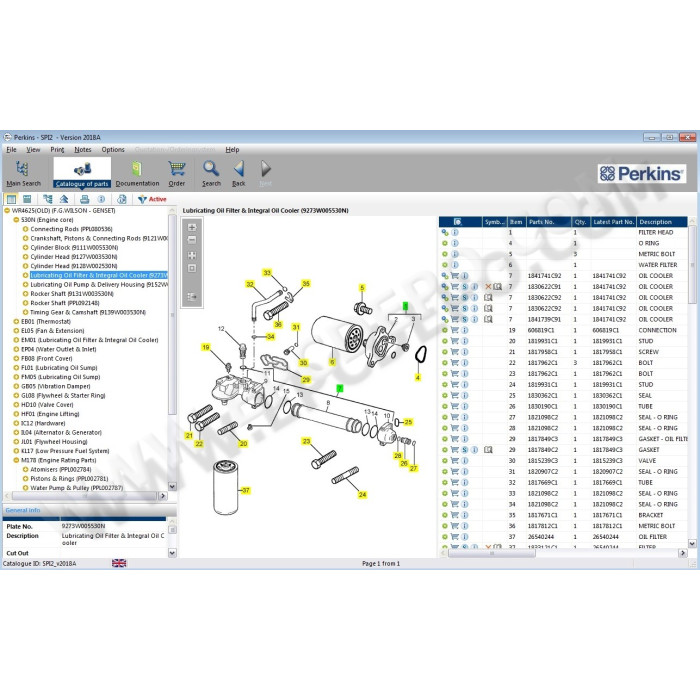Click the tree horizontal scroll right arrow
The width and height of the screenshot is (700, 700).
click(x=163, y=496)
